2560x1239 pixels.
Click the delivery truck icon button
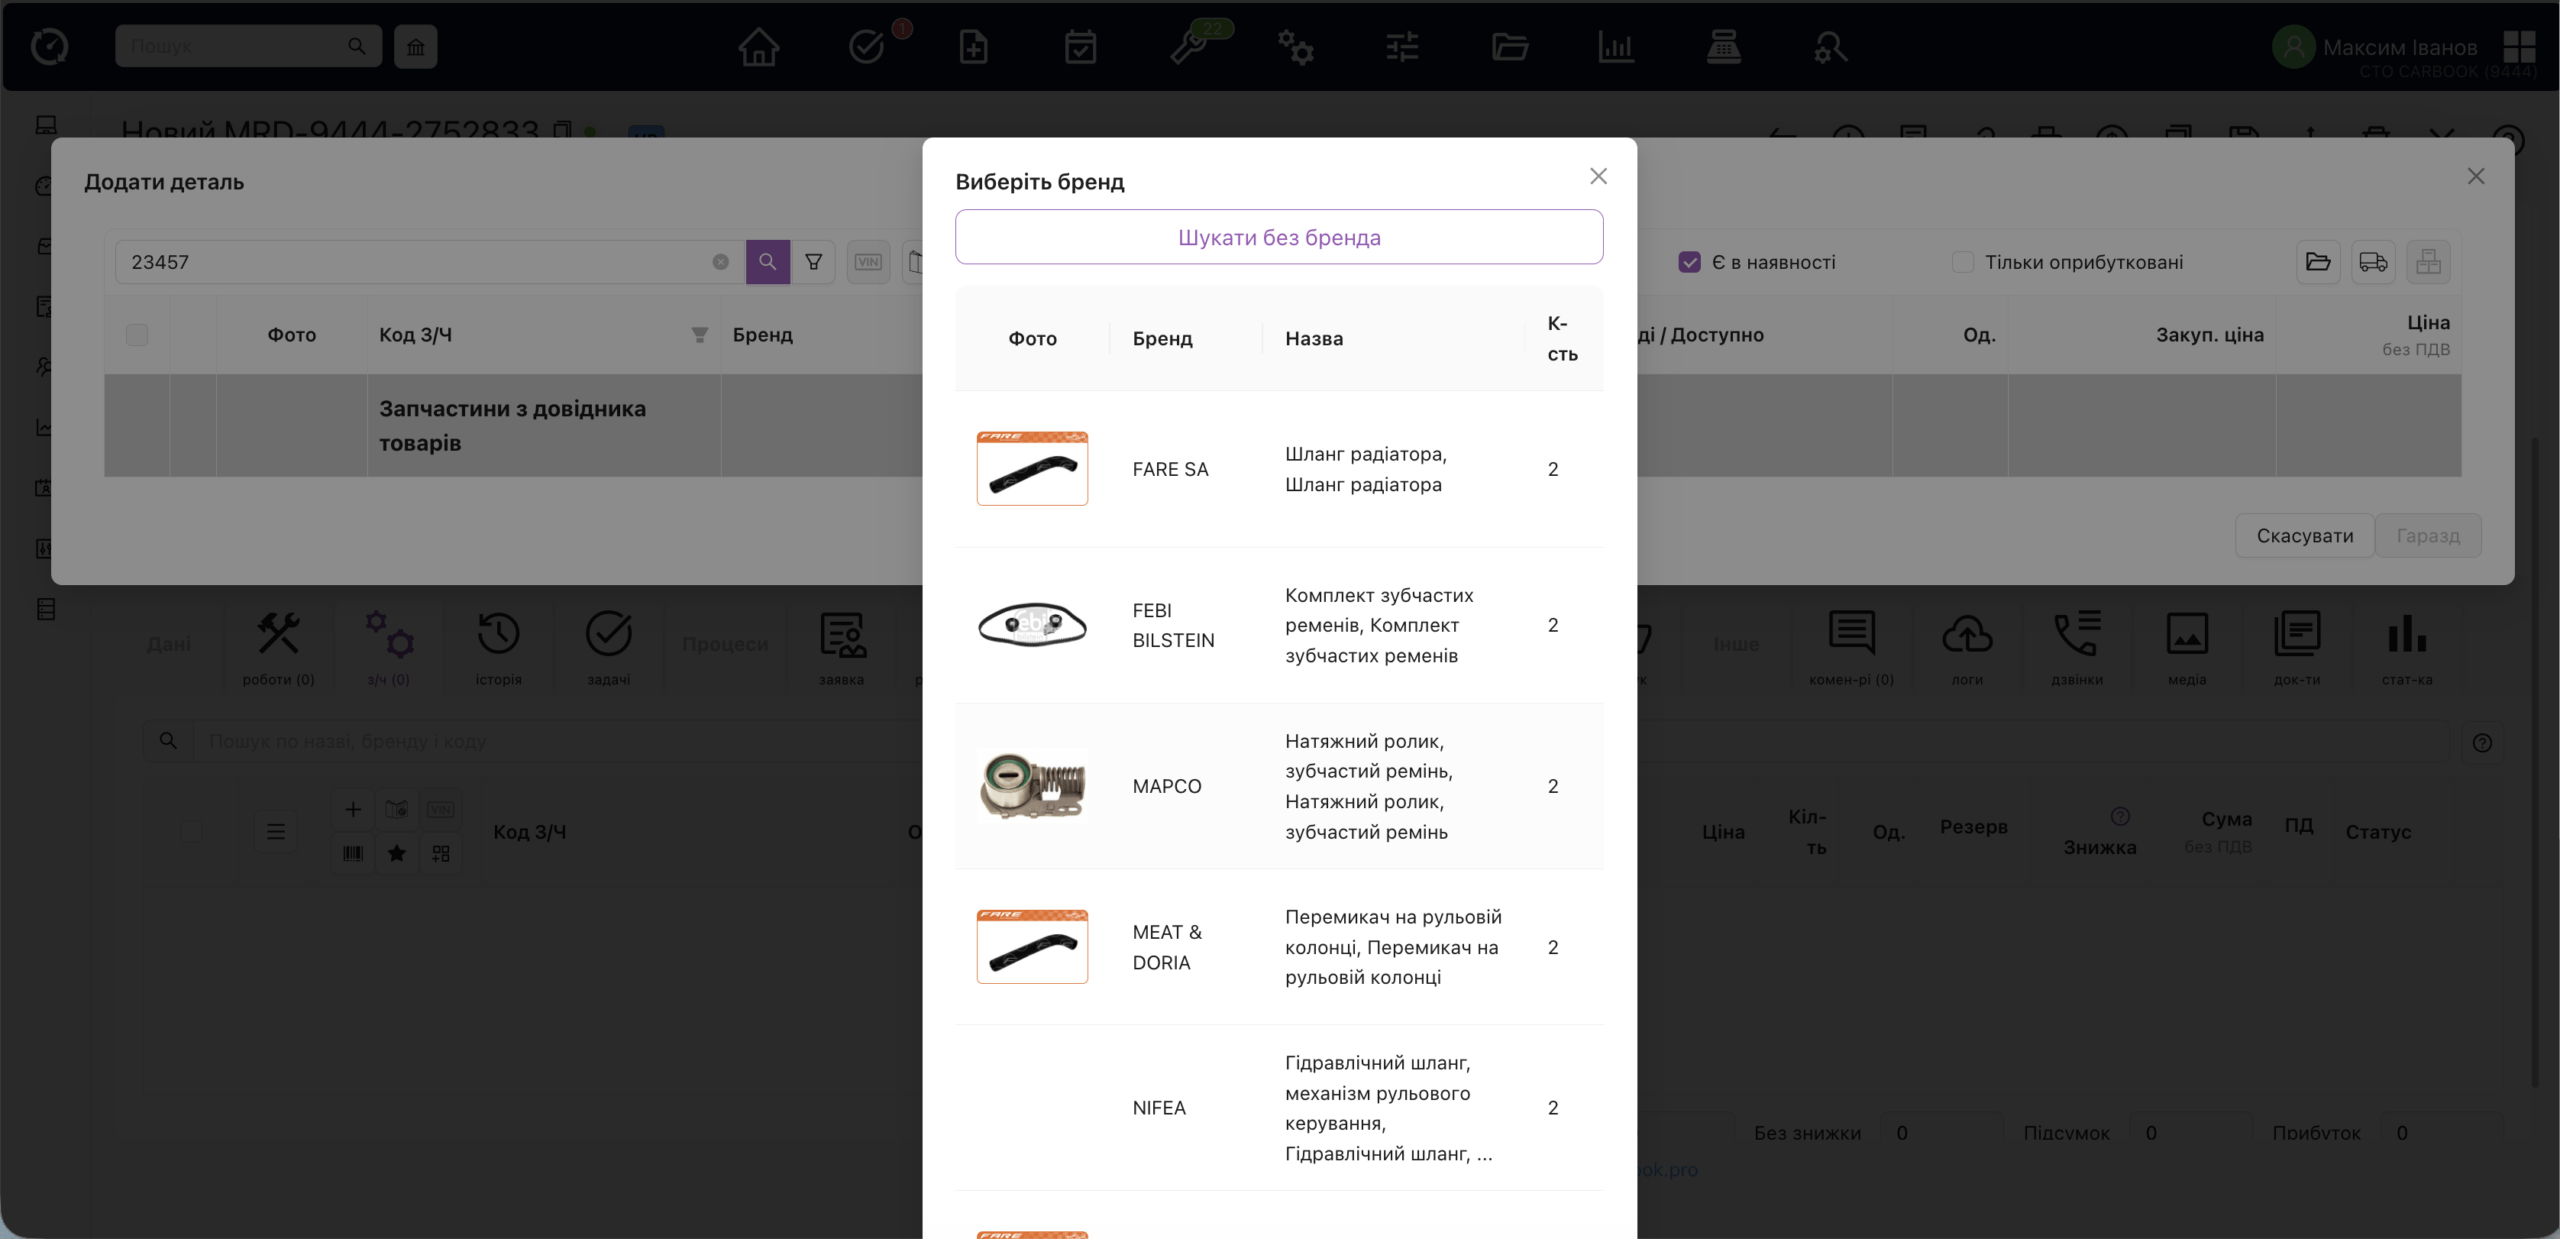(2373, 262)
